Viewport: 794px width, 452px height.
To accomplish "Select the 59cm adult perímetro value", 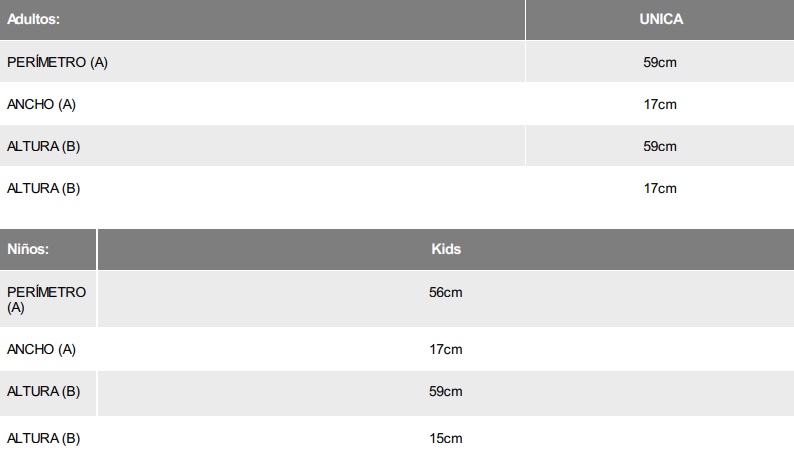I will click(x=660, y=62).
